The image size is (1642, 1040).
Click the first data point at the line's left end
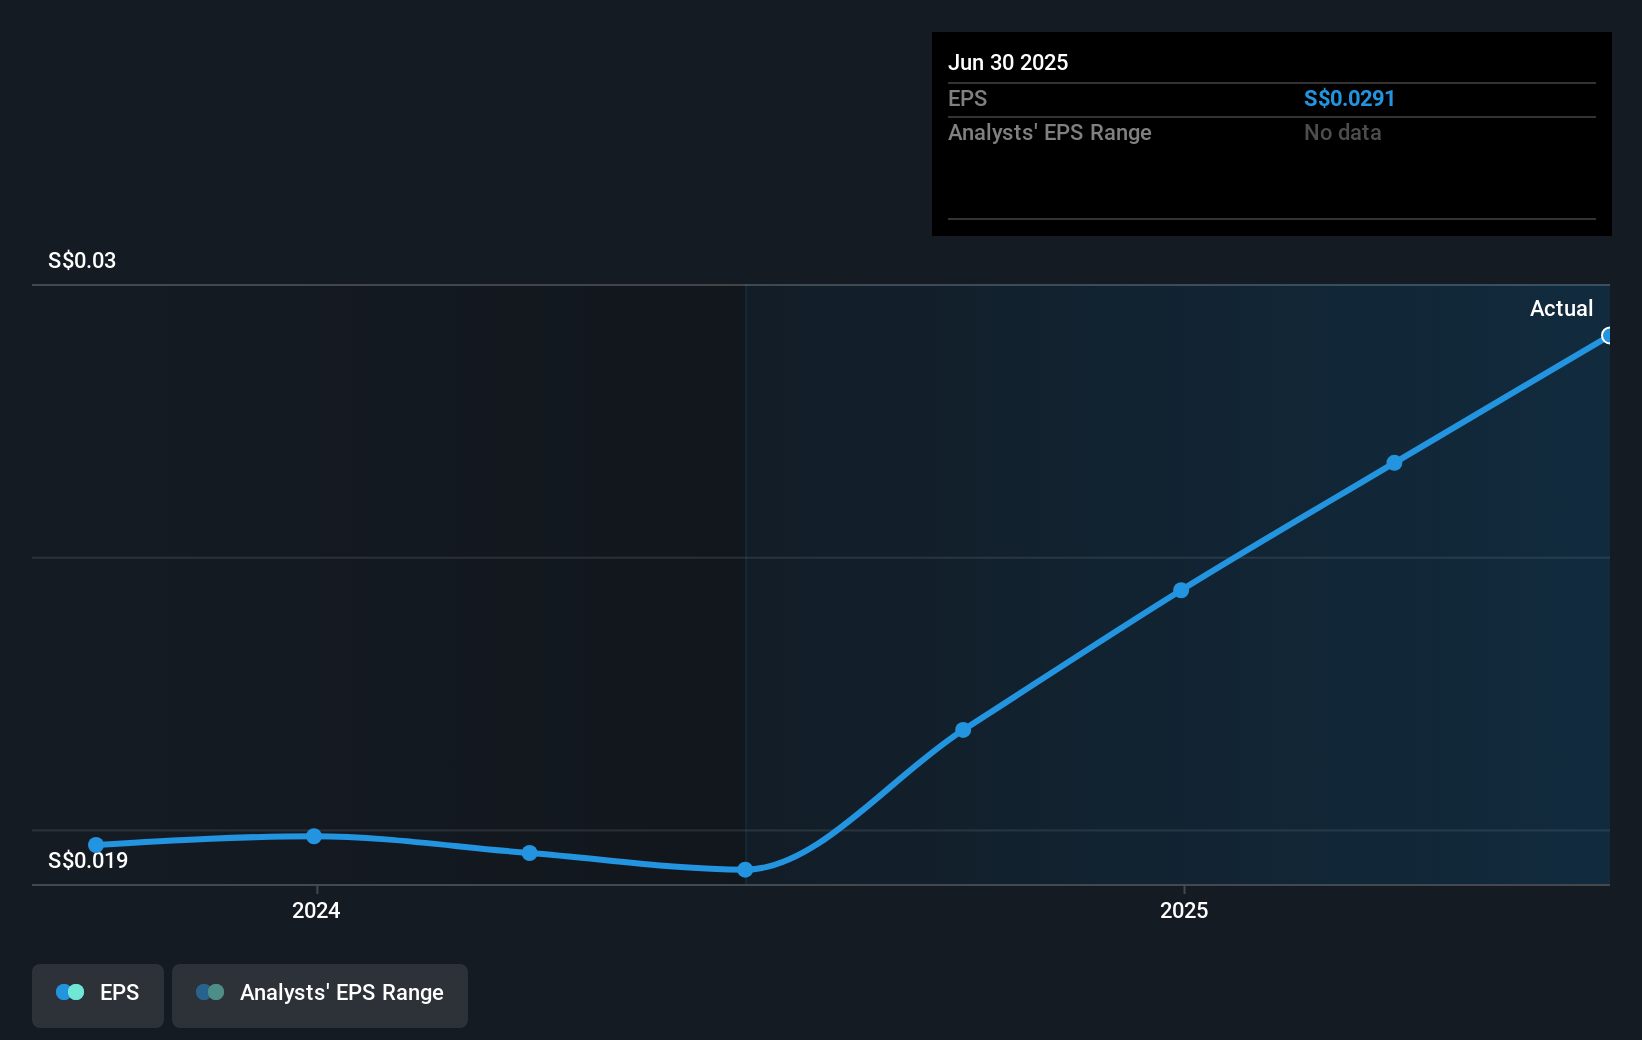coord(96,845)
